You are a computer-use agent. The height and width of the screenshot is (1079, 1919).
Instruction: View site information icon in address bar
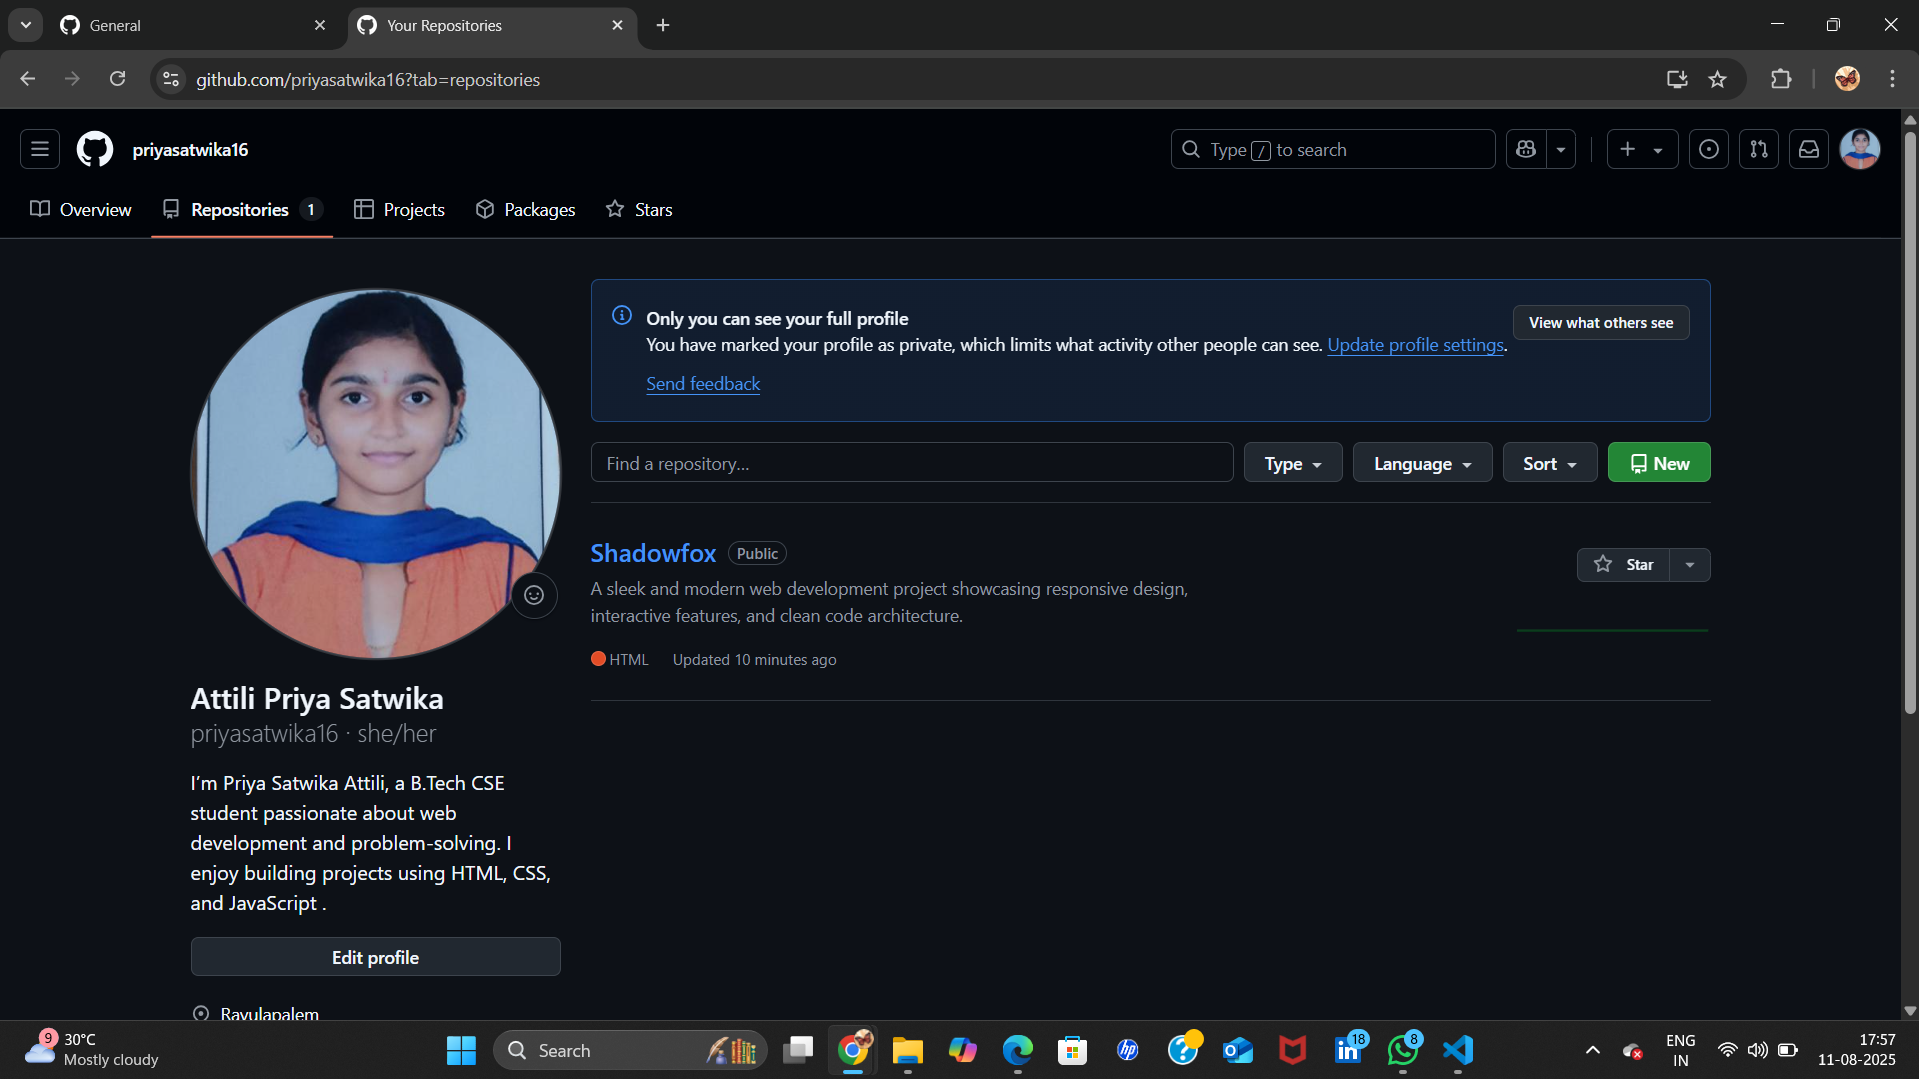pos(171,79)
